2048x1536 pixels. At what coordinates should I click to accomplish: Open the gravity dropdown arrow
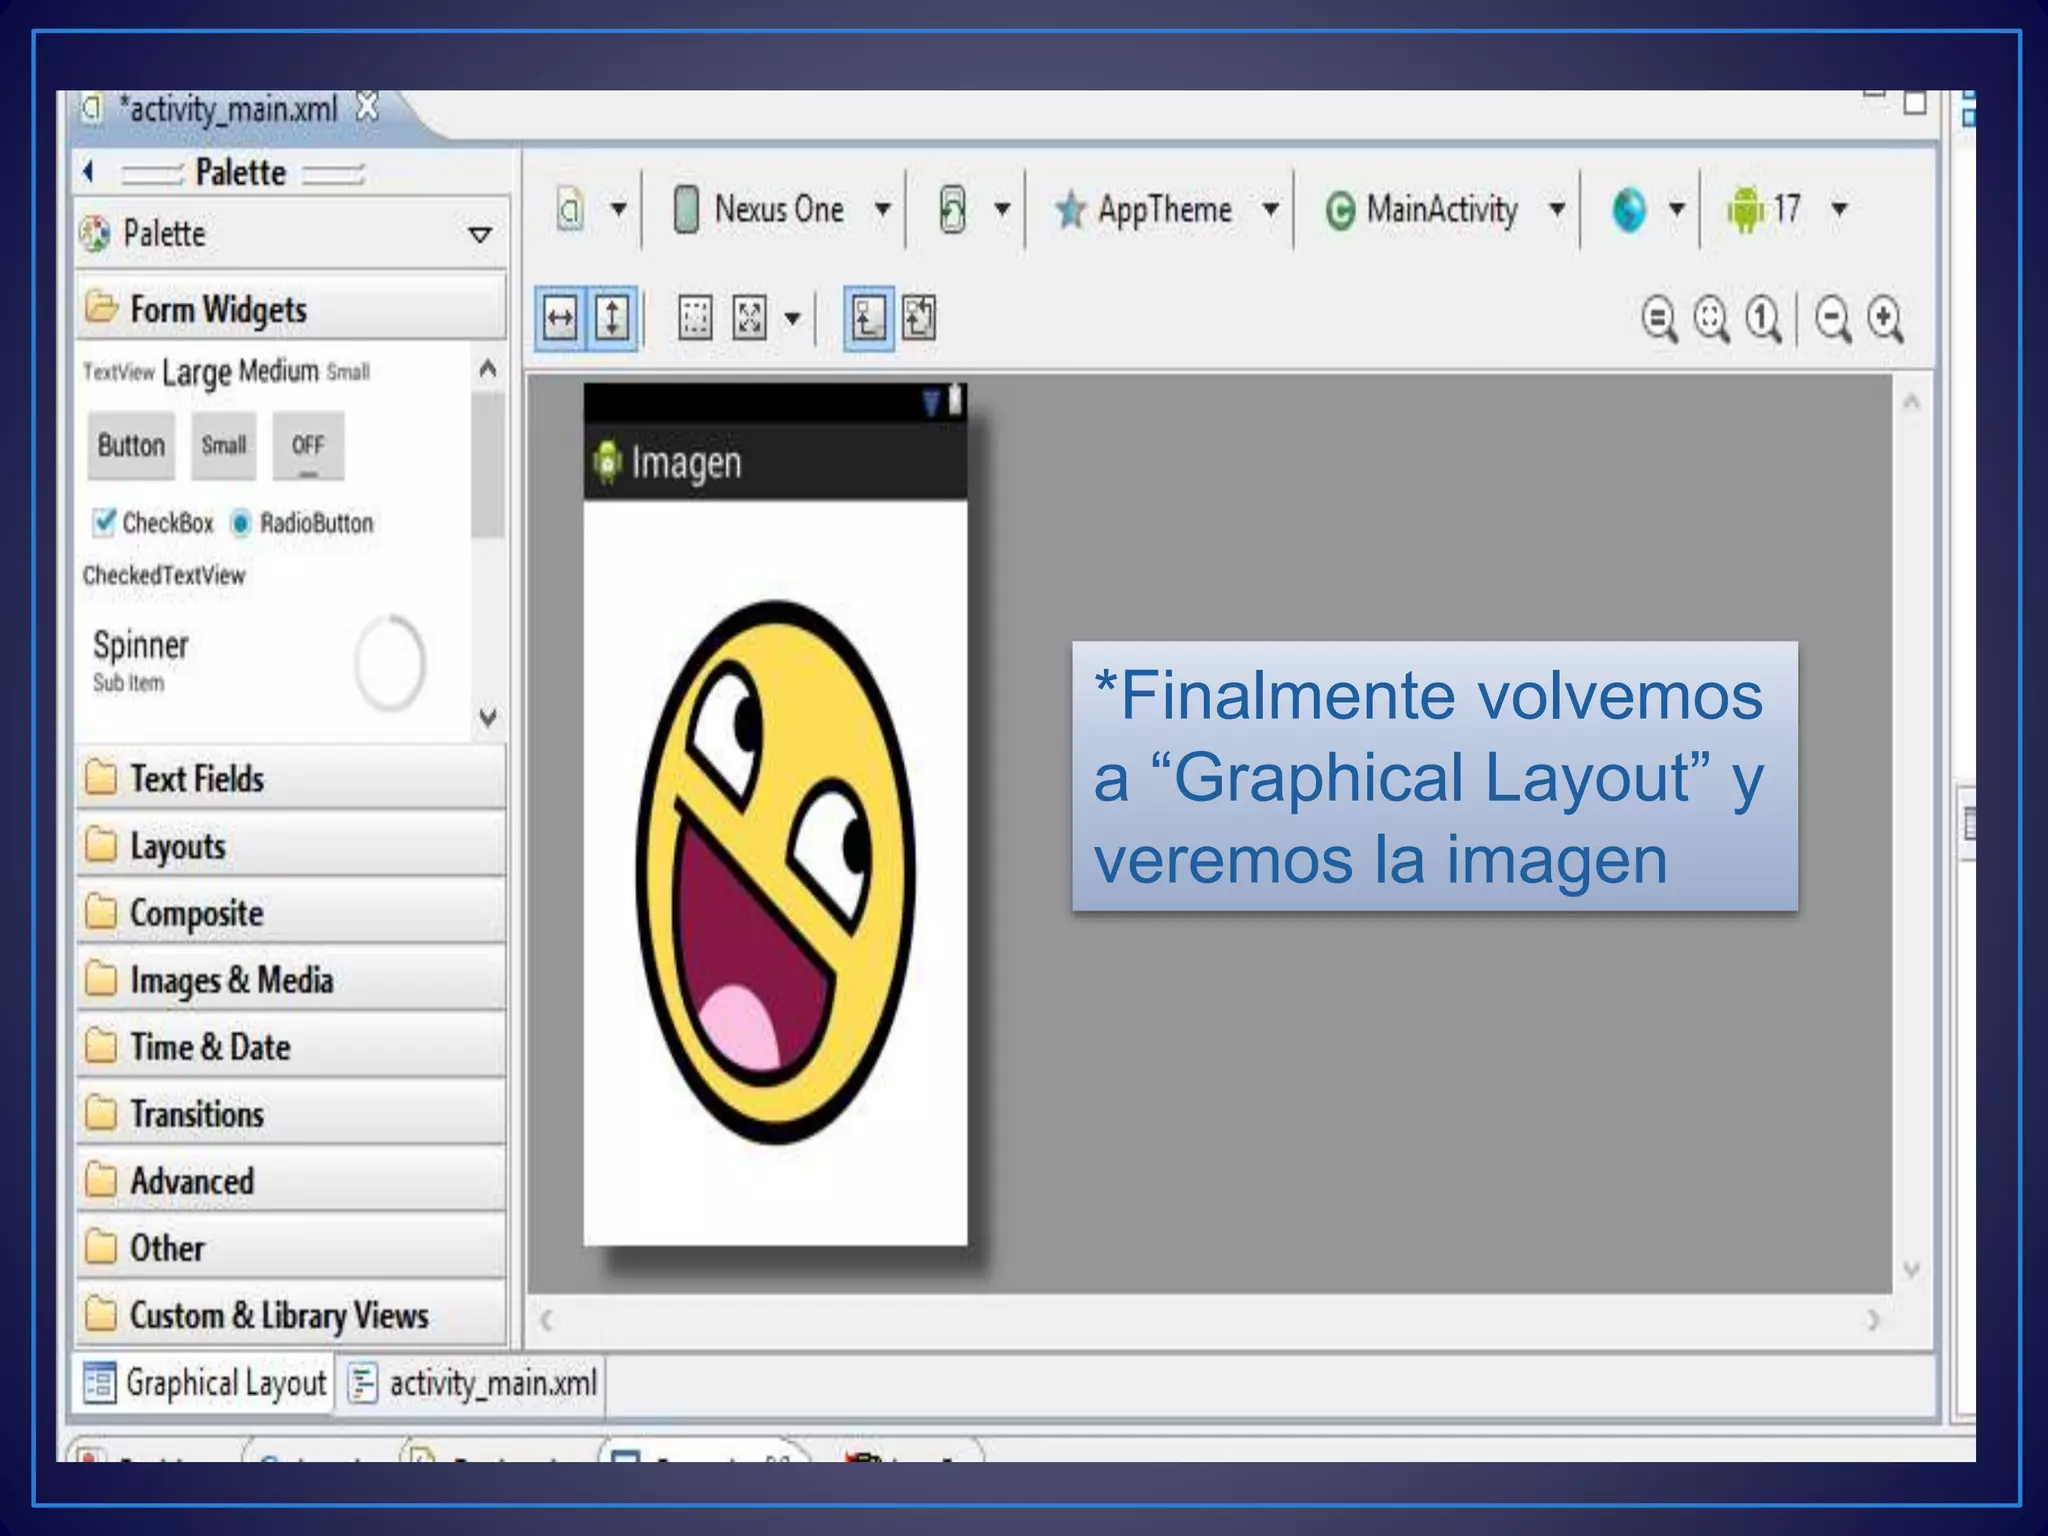coord(792,320)
